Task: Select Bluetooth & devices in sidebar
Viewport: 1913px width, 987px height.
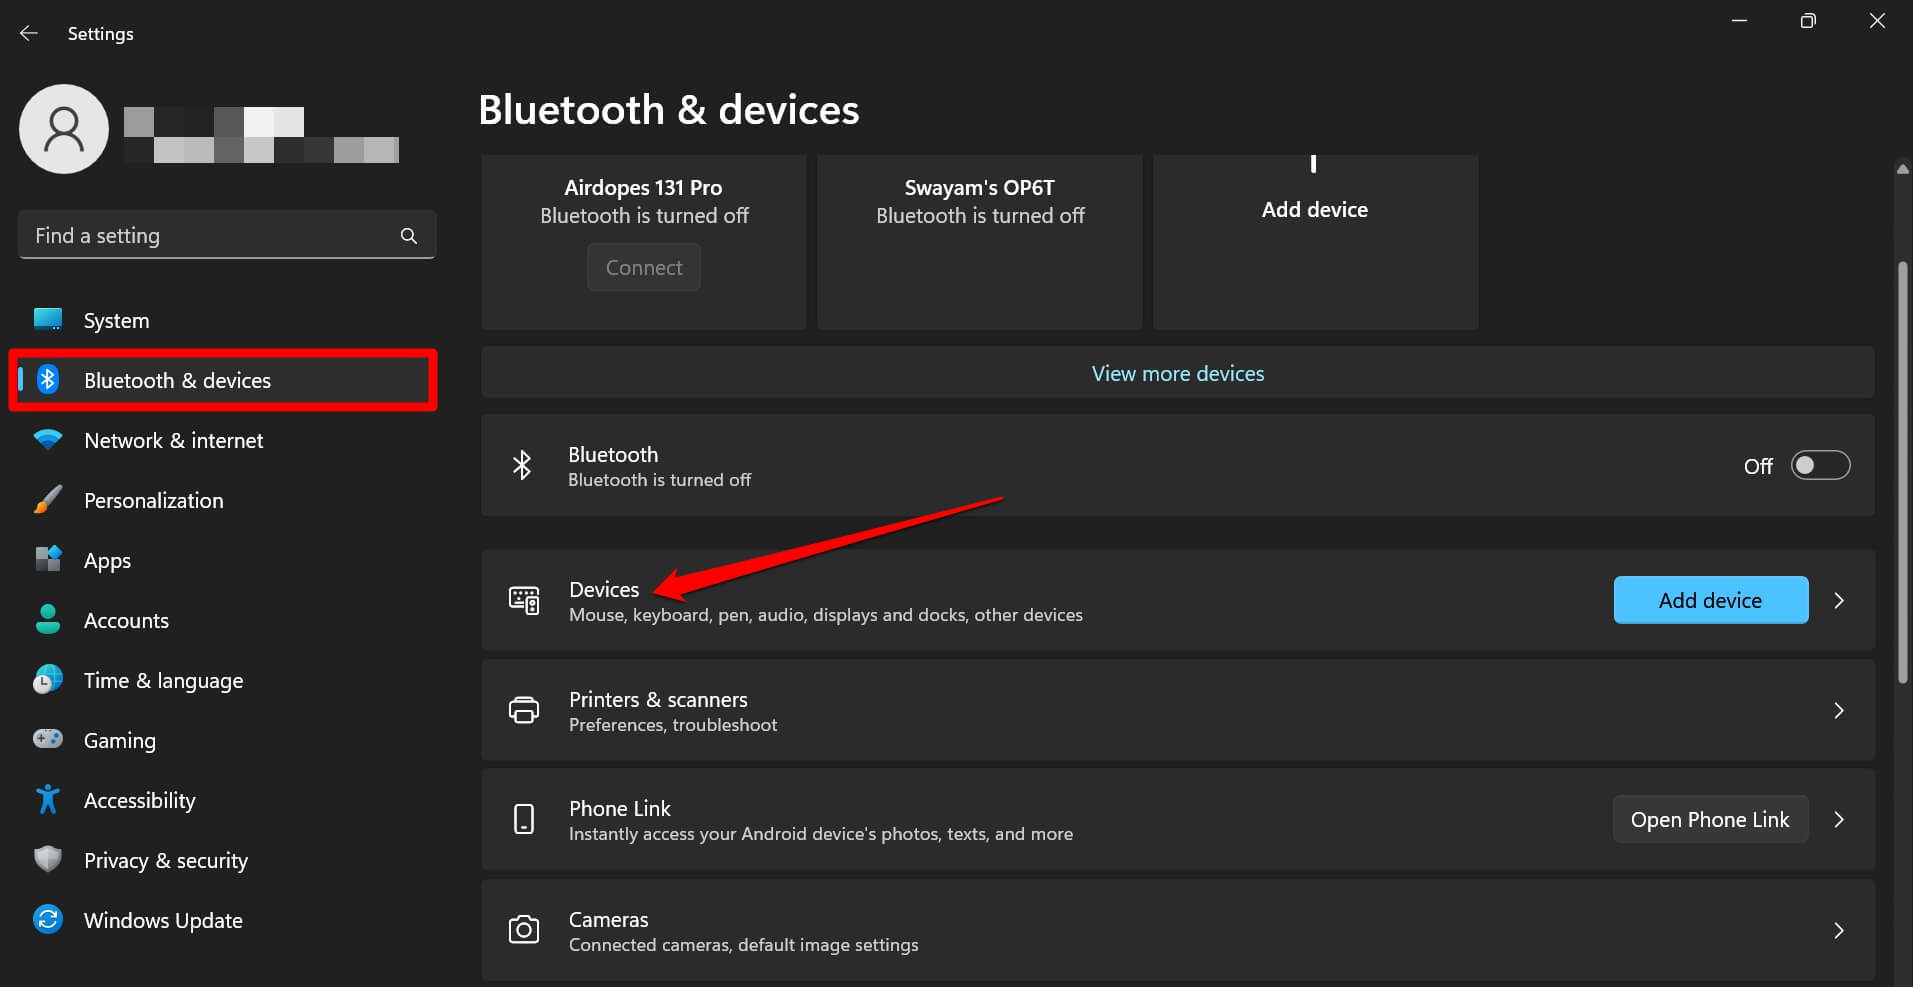Action: point(226,380)
